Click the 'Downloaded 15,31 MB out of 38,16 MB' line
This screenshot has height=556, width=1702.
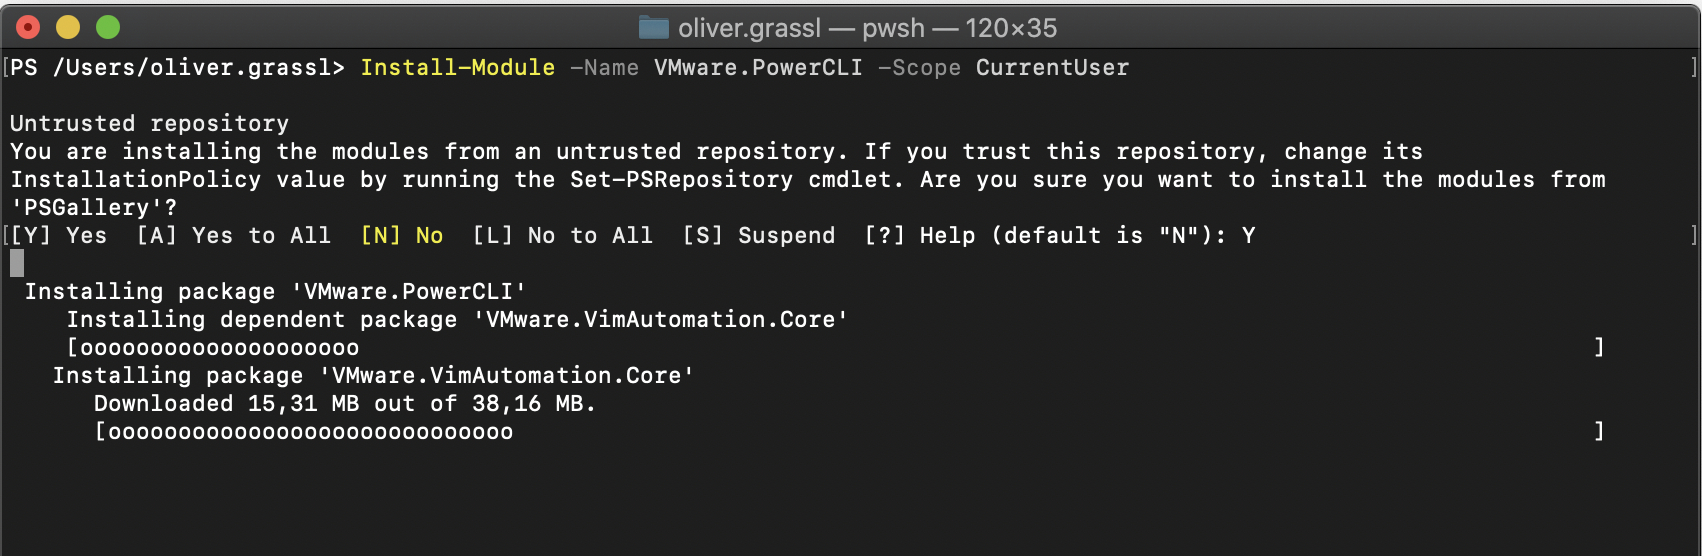345,403
